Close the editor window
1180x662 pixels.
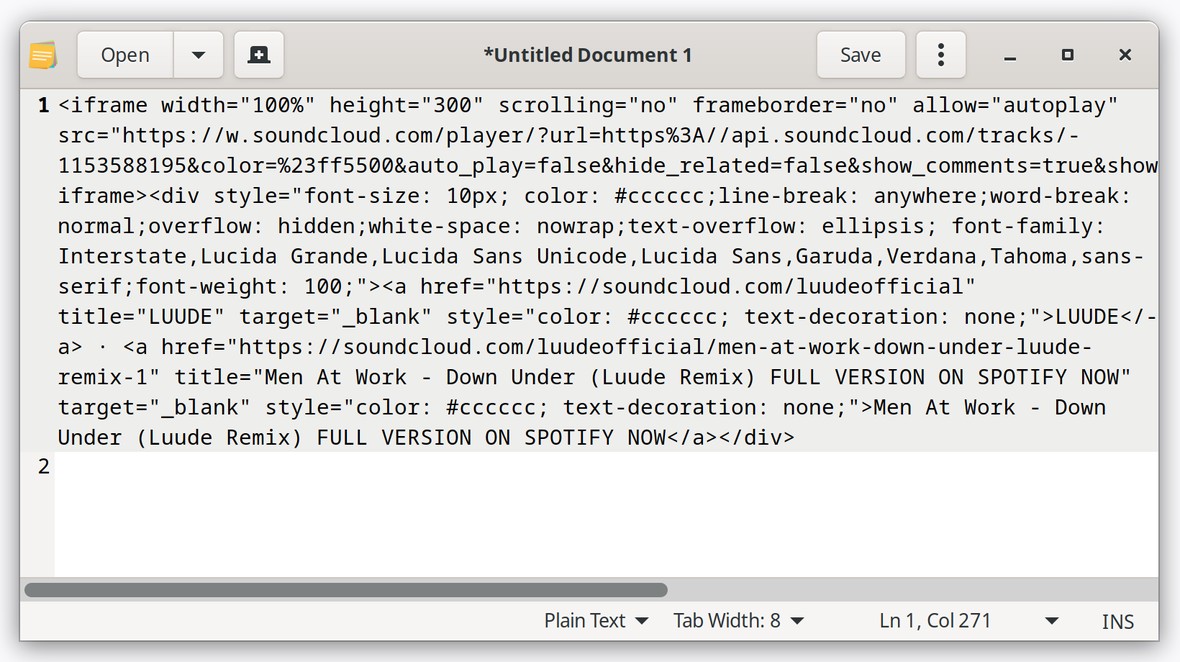tap(1125, 55)
